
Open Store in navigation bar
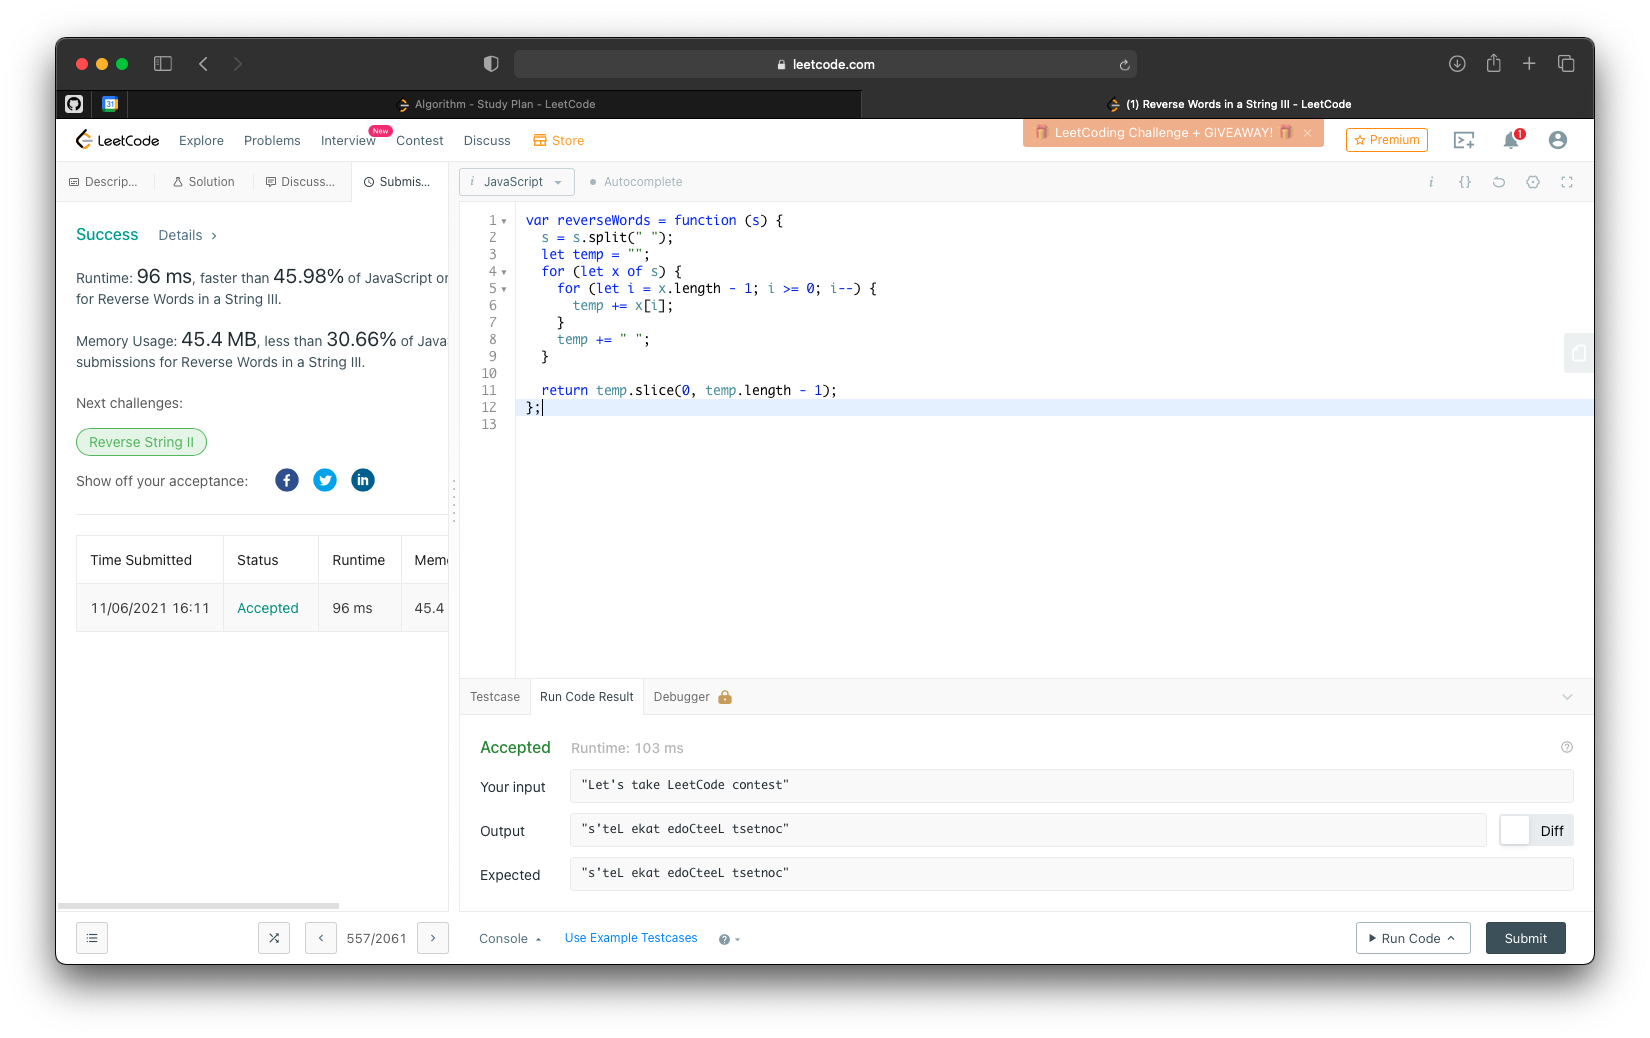[x=559, y=141]
